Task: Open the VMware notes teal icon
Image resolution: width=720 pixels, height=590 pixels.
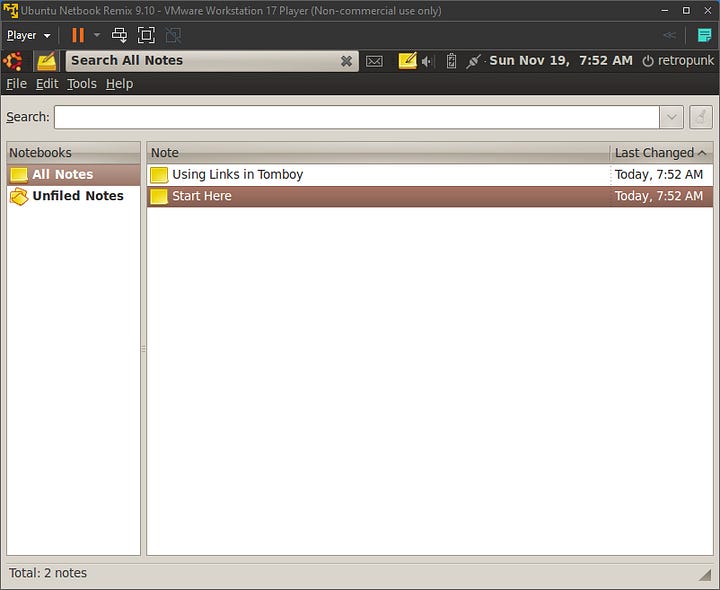Action: coord(704,35)
